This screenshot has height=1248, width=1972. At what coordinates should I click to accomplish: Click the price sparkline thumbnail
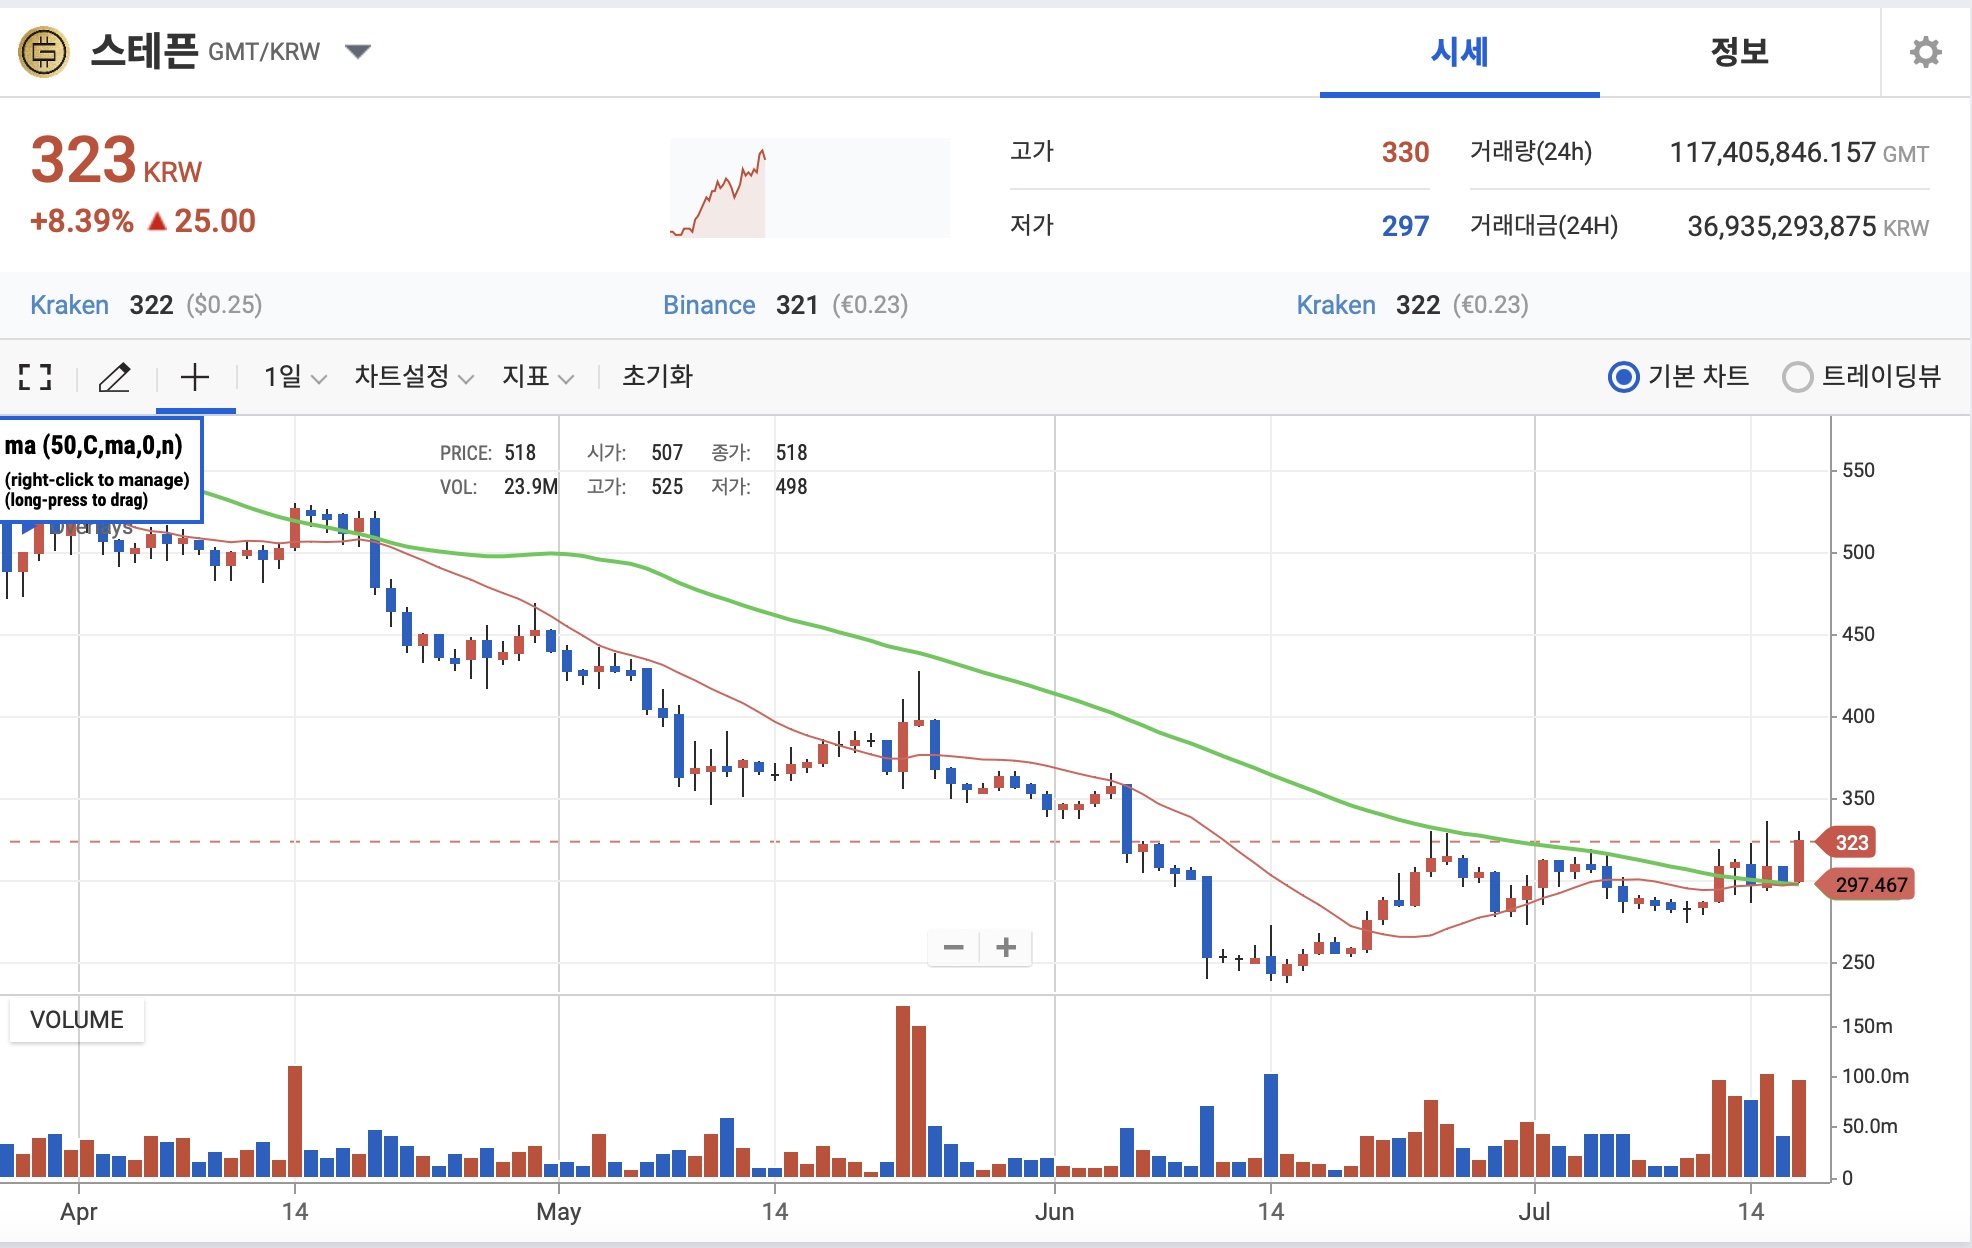pos(810,187)
